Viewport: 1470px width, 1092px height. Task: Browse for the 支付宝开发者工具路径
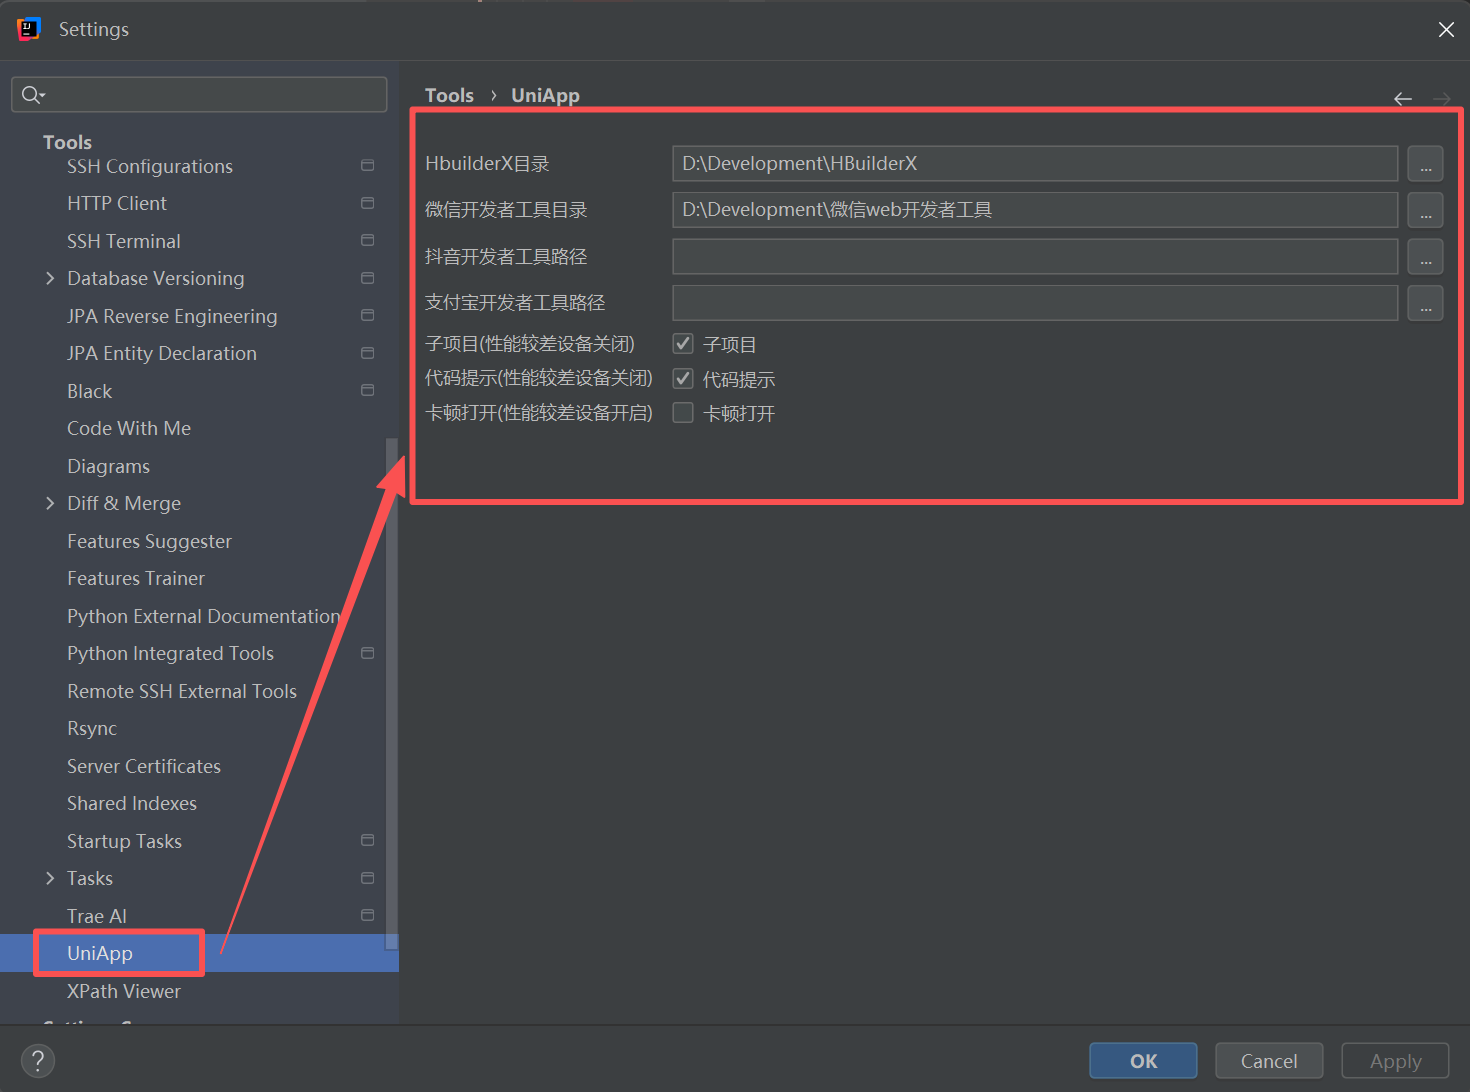click(1425, 303)
